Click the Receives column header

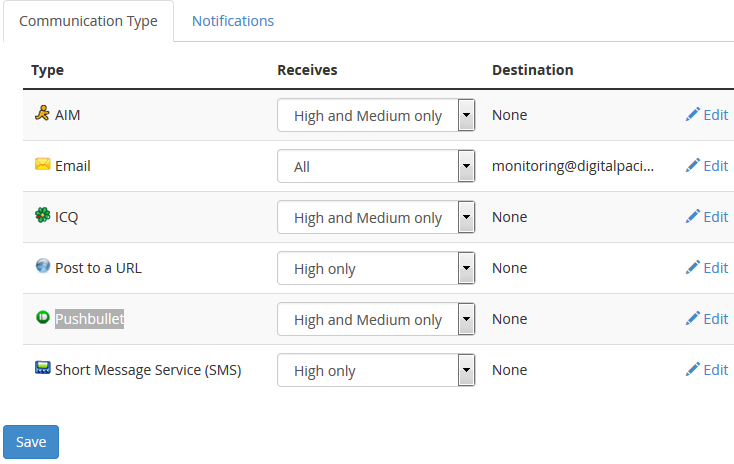pos(307,70)
